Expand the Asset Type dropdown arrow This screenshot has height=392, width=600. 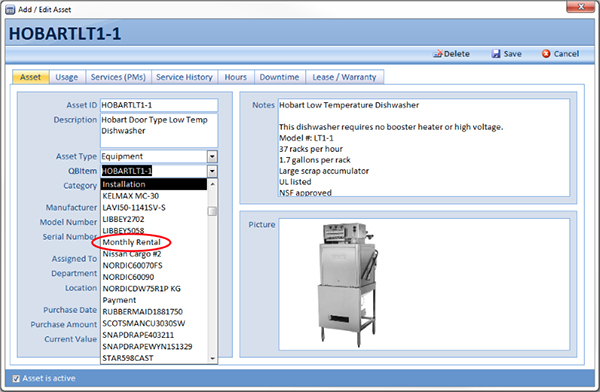point(212,156)
